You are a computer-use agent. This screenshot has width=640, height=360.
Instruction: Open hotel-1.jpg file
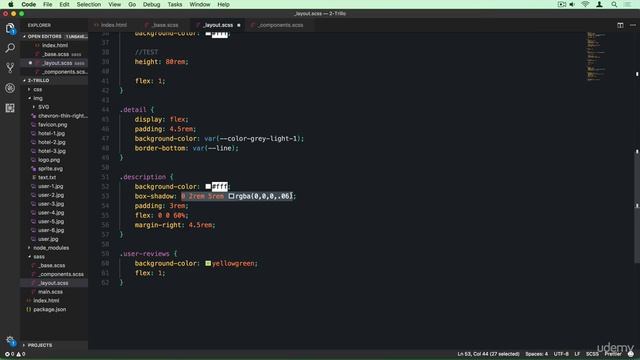click(51, 133)
